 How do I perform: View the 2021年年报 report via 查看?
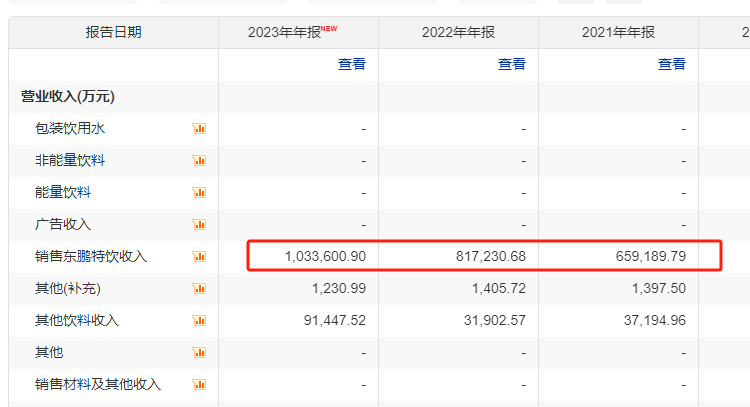pos(671,64)
